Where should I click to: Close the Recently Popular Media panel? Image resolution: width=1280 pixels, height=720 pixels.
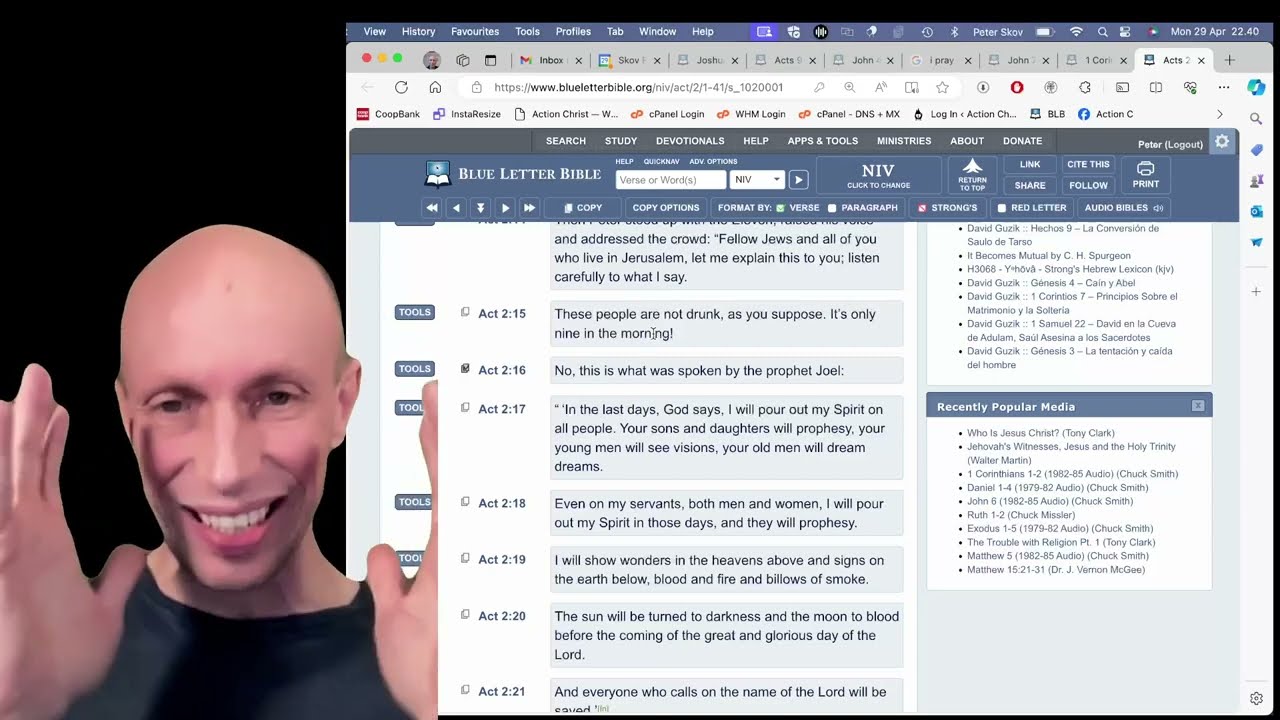(1198, 406)
